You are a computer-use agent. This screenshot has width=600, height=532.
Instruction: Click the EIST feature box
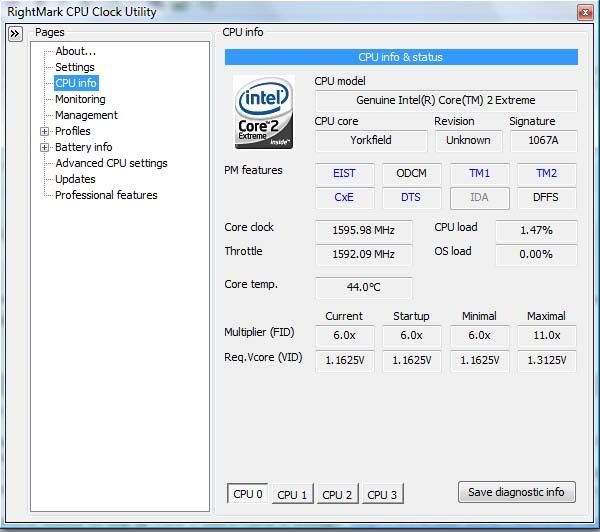coord(344,174)
